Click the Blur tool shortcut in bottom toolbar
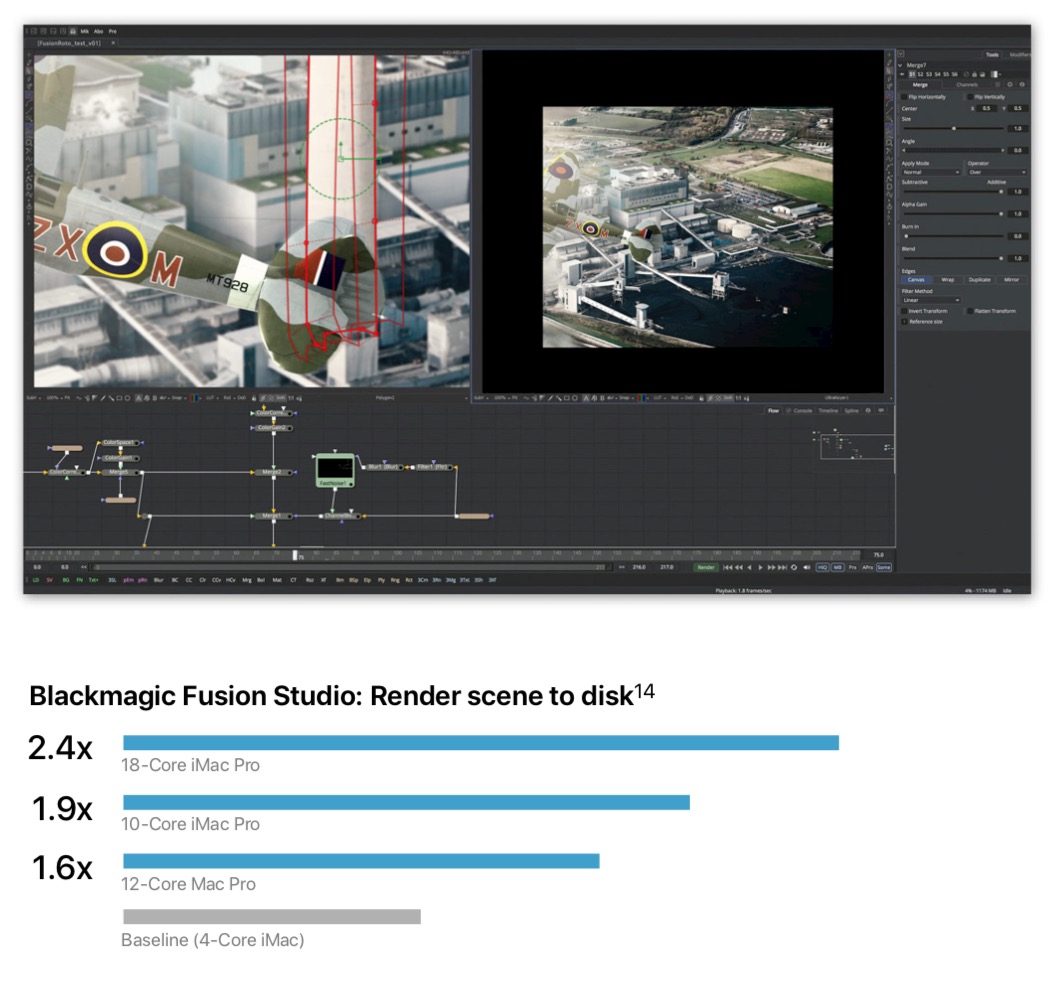This screenshot has width=1052, height=994. (x=158, y=579)
